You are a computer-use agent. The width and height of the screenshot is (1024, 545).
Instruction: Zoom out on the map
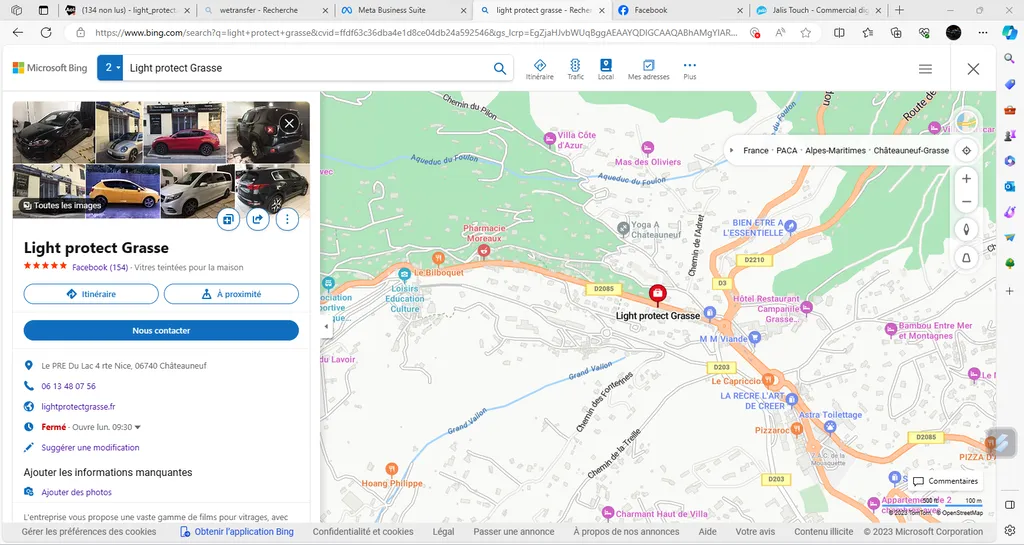tap(966, 202)
